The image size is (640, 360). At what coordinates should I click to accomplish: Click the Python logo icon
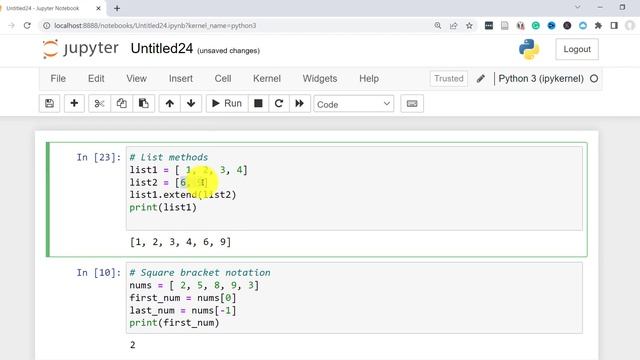pos(529,49)
